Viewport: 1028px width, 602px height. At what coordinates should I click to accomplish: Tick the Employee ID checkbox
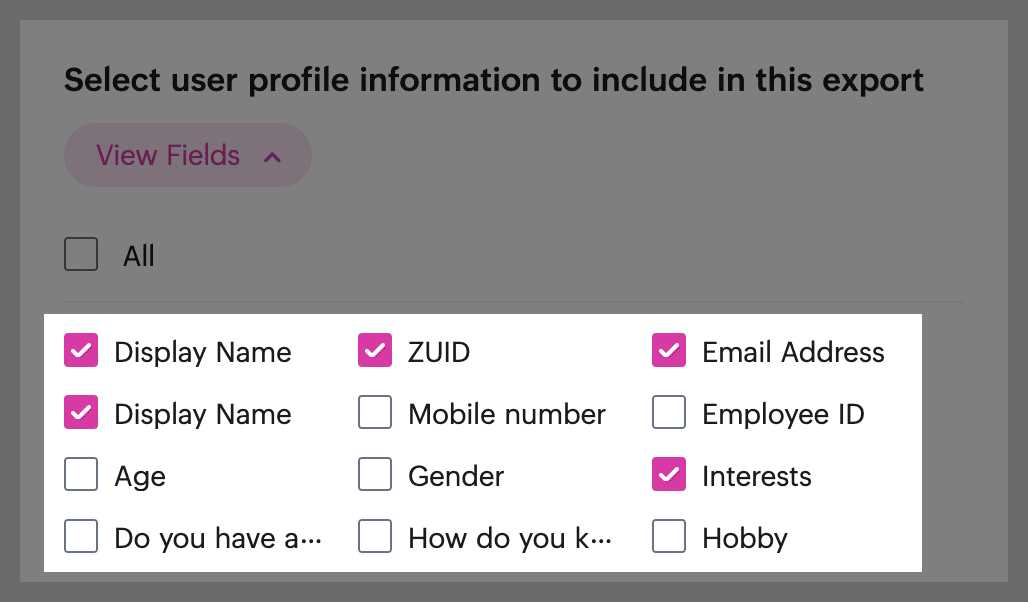[x=669, y=412]
